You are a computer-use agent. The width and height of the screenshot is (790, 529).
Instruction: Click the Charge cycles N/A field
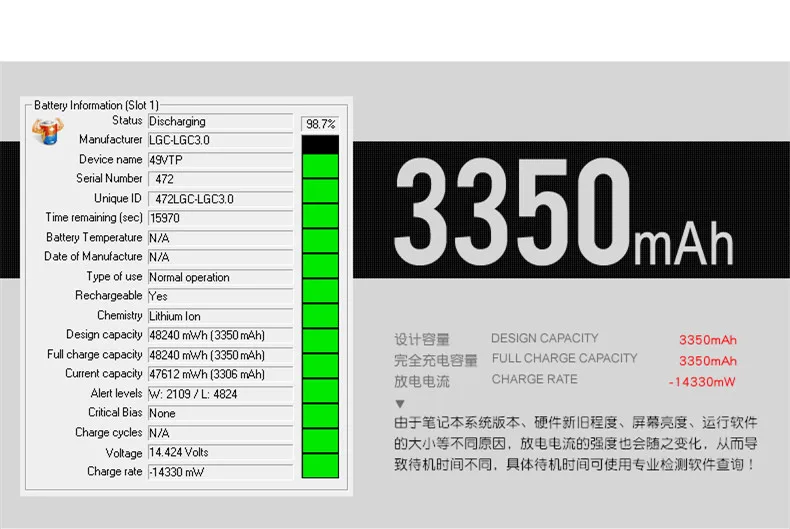pos(220,433)
